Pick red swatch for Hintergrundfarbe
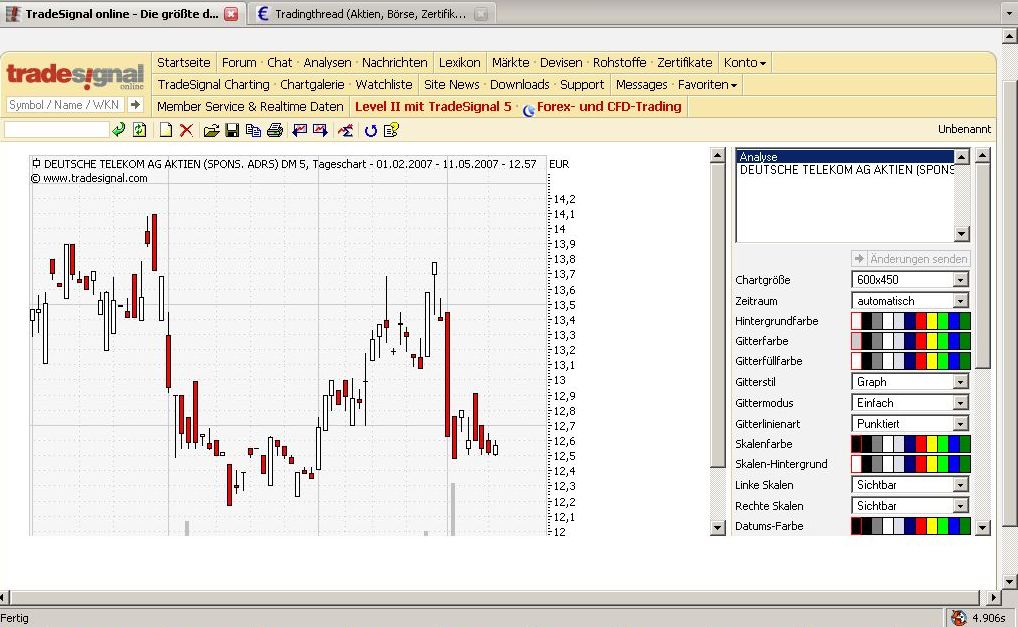The height and width of the screenshot is (627, 1018). click(921, 321)
